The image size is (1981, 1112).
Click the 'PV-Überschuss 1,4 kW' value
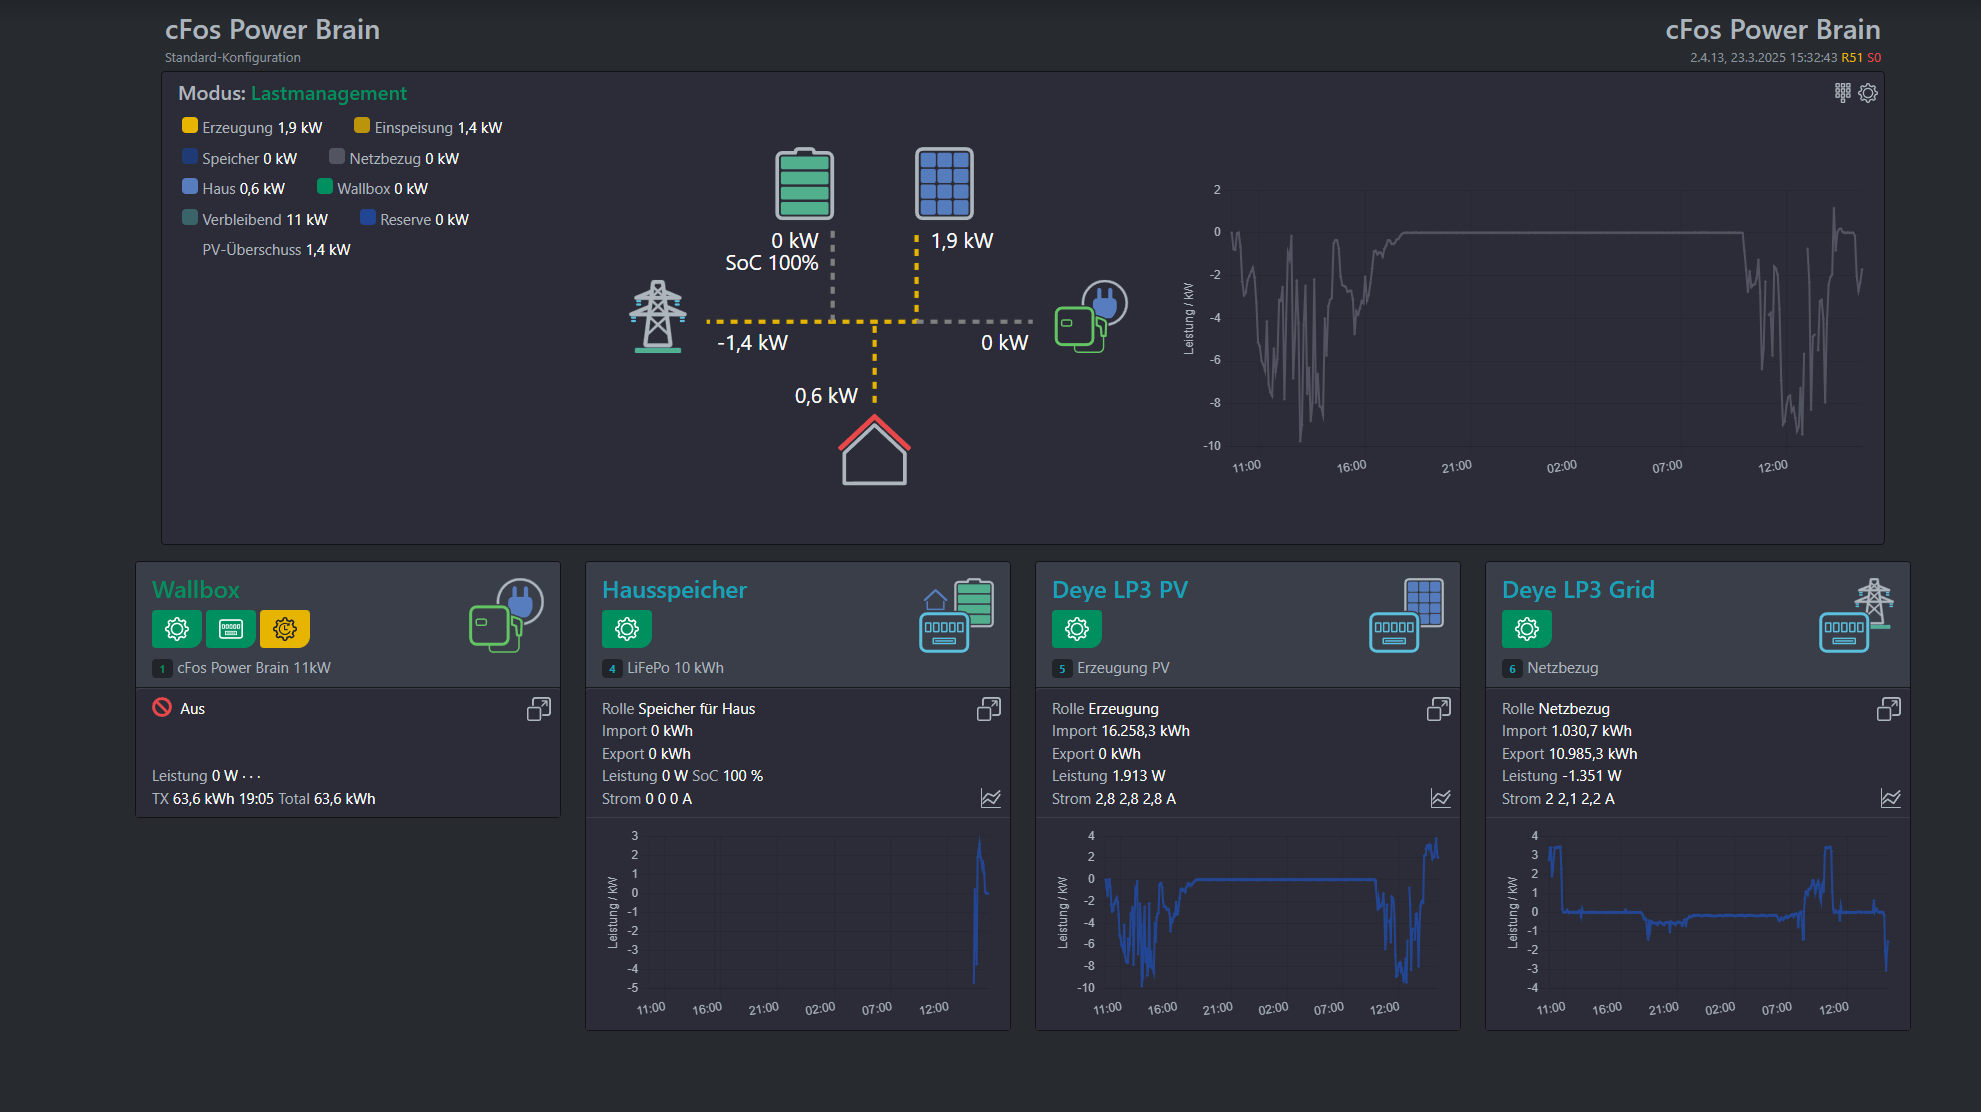(276, 250)
